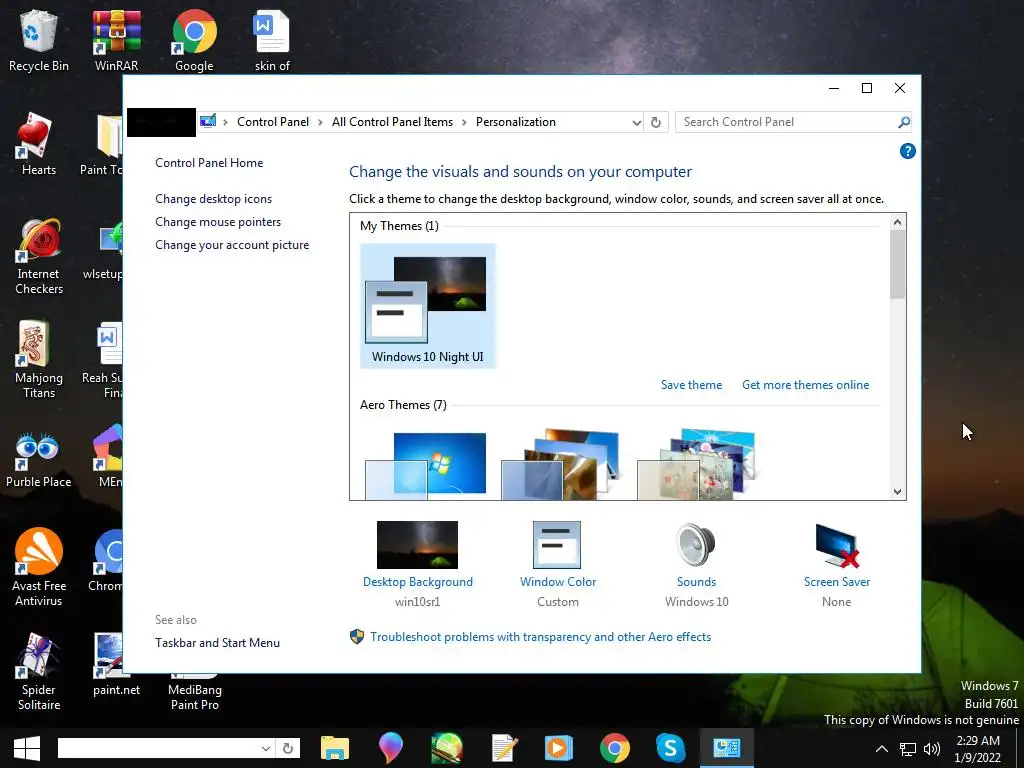Click the Desktop Background preview icon
Viewport: 1024px width, 768px height.
417,545
